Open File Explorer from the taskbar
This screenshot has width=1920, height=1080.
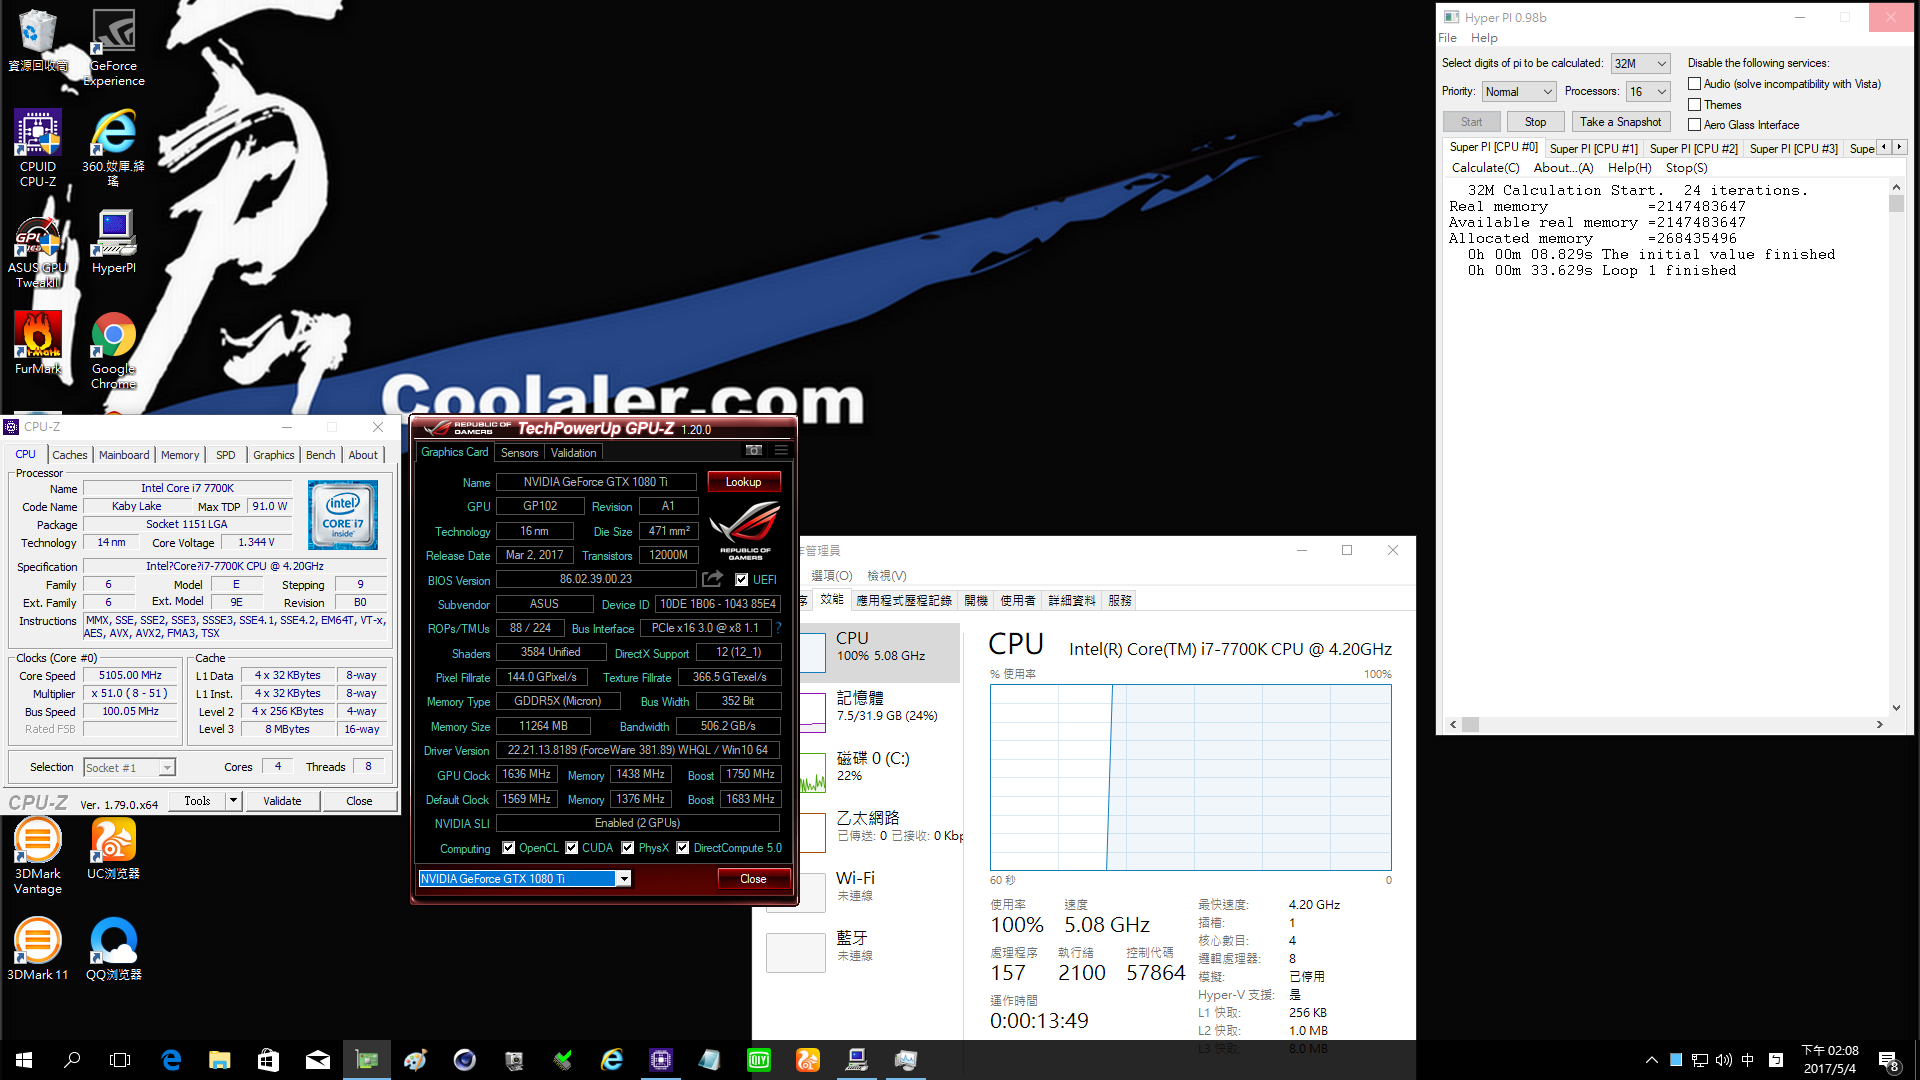pos(220,1060)
